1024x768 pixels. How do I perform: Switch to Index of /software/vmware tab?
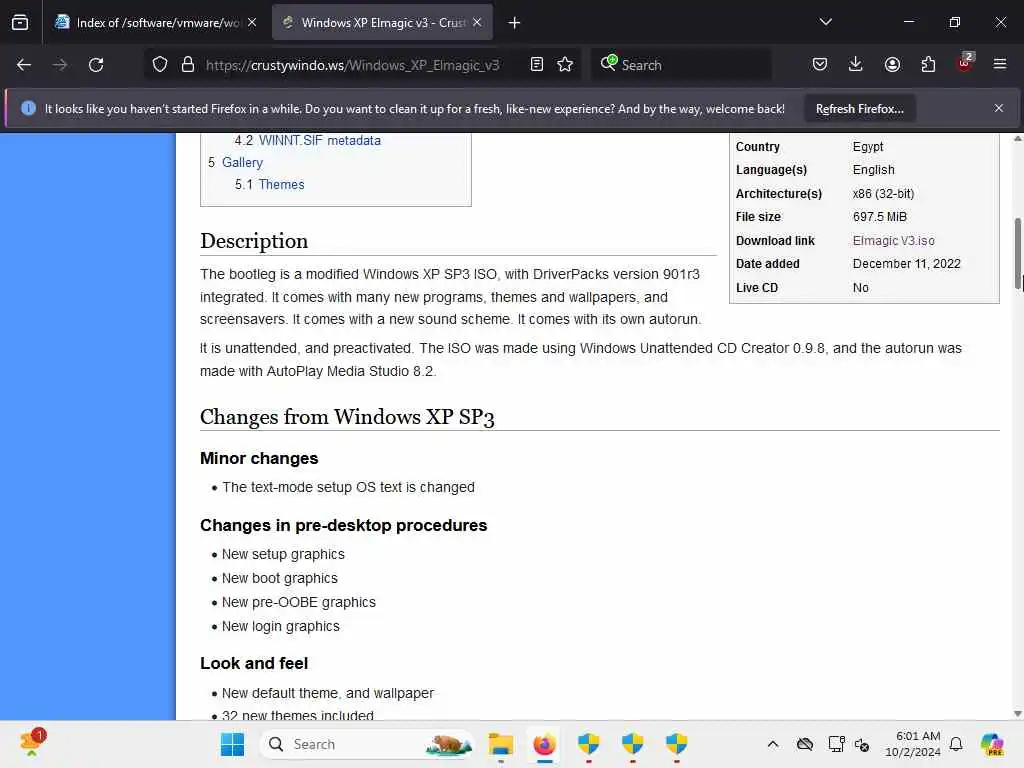(x=155, y=23)
